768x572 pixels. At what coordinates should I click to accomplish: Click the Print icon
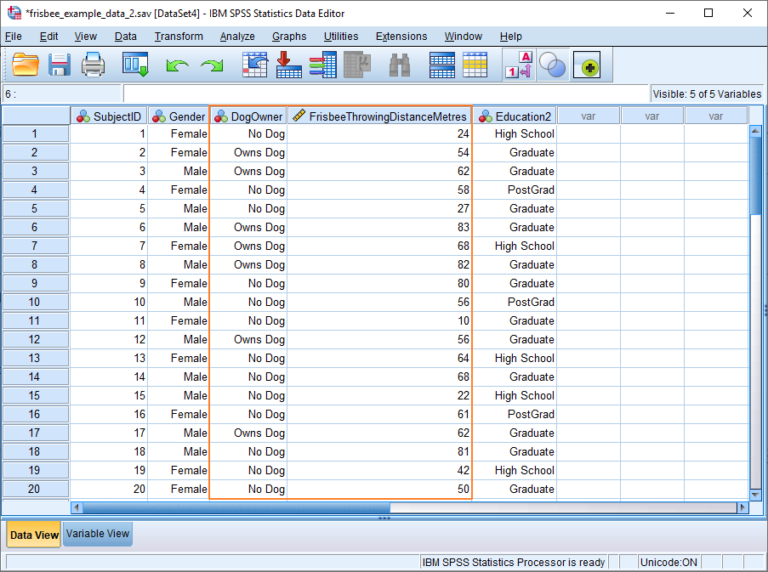[93, 65]
